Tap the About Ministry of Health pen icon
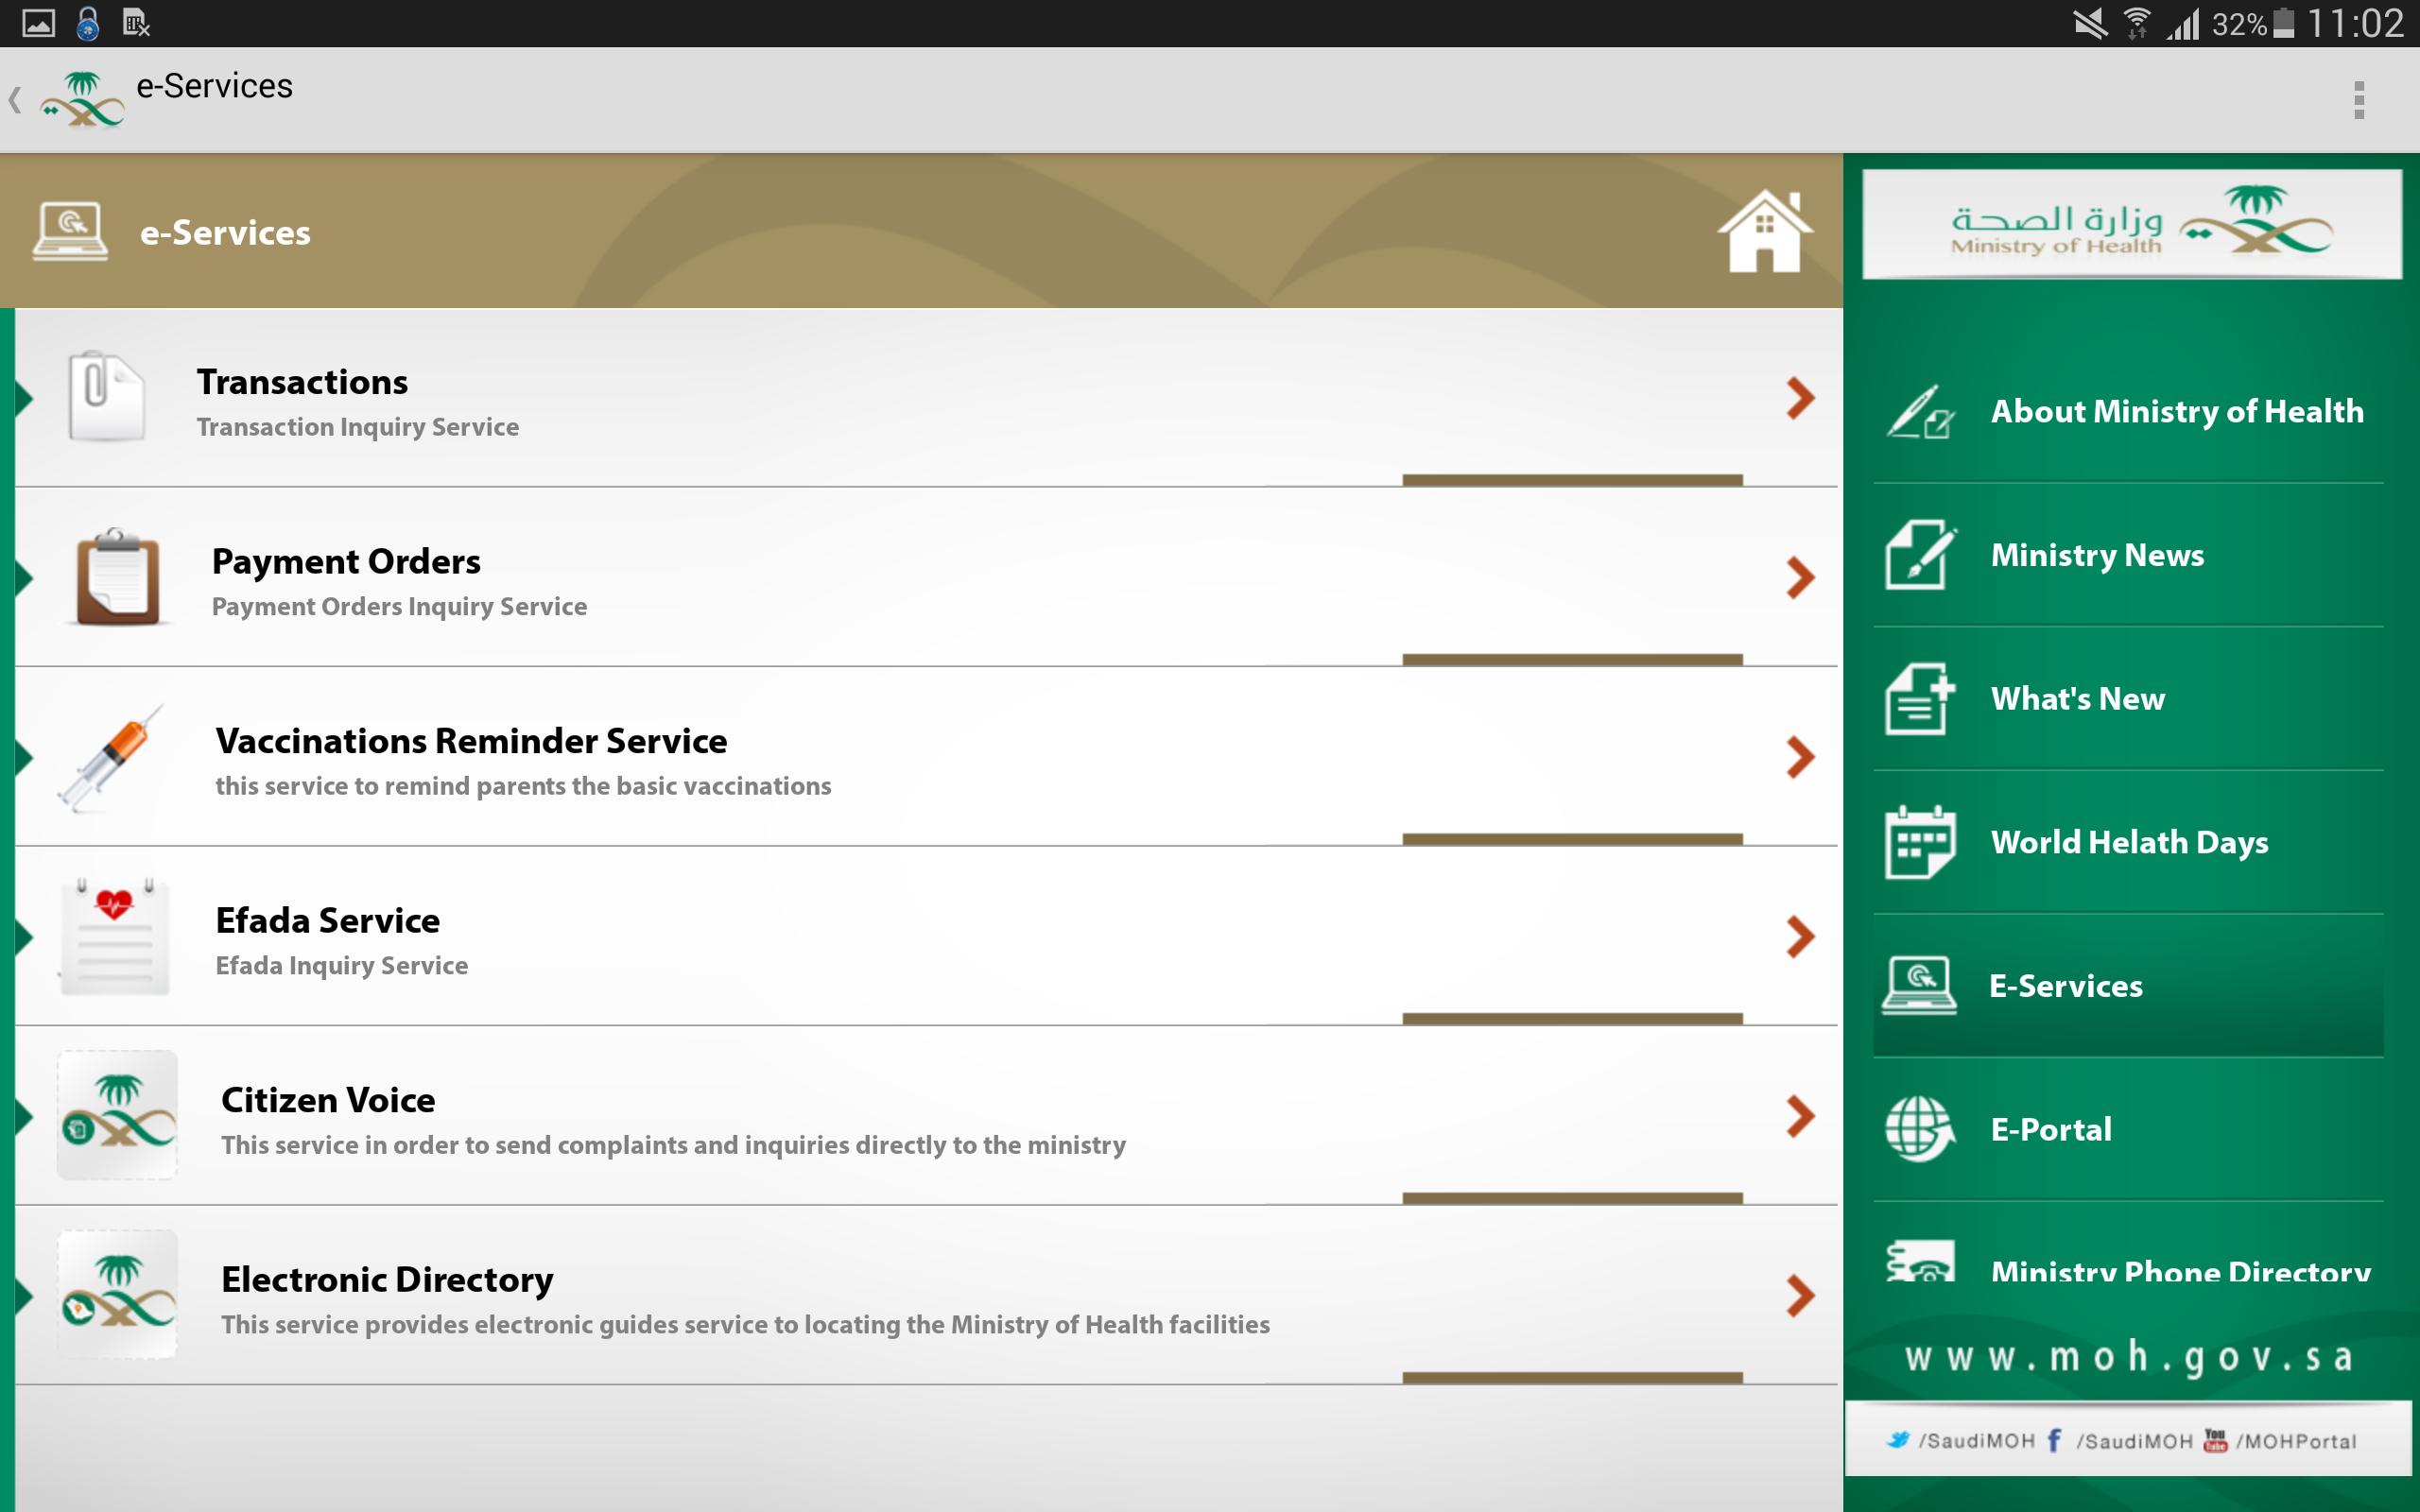The image size is (2420, 1512). click(x=1920, y=411)
